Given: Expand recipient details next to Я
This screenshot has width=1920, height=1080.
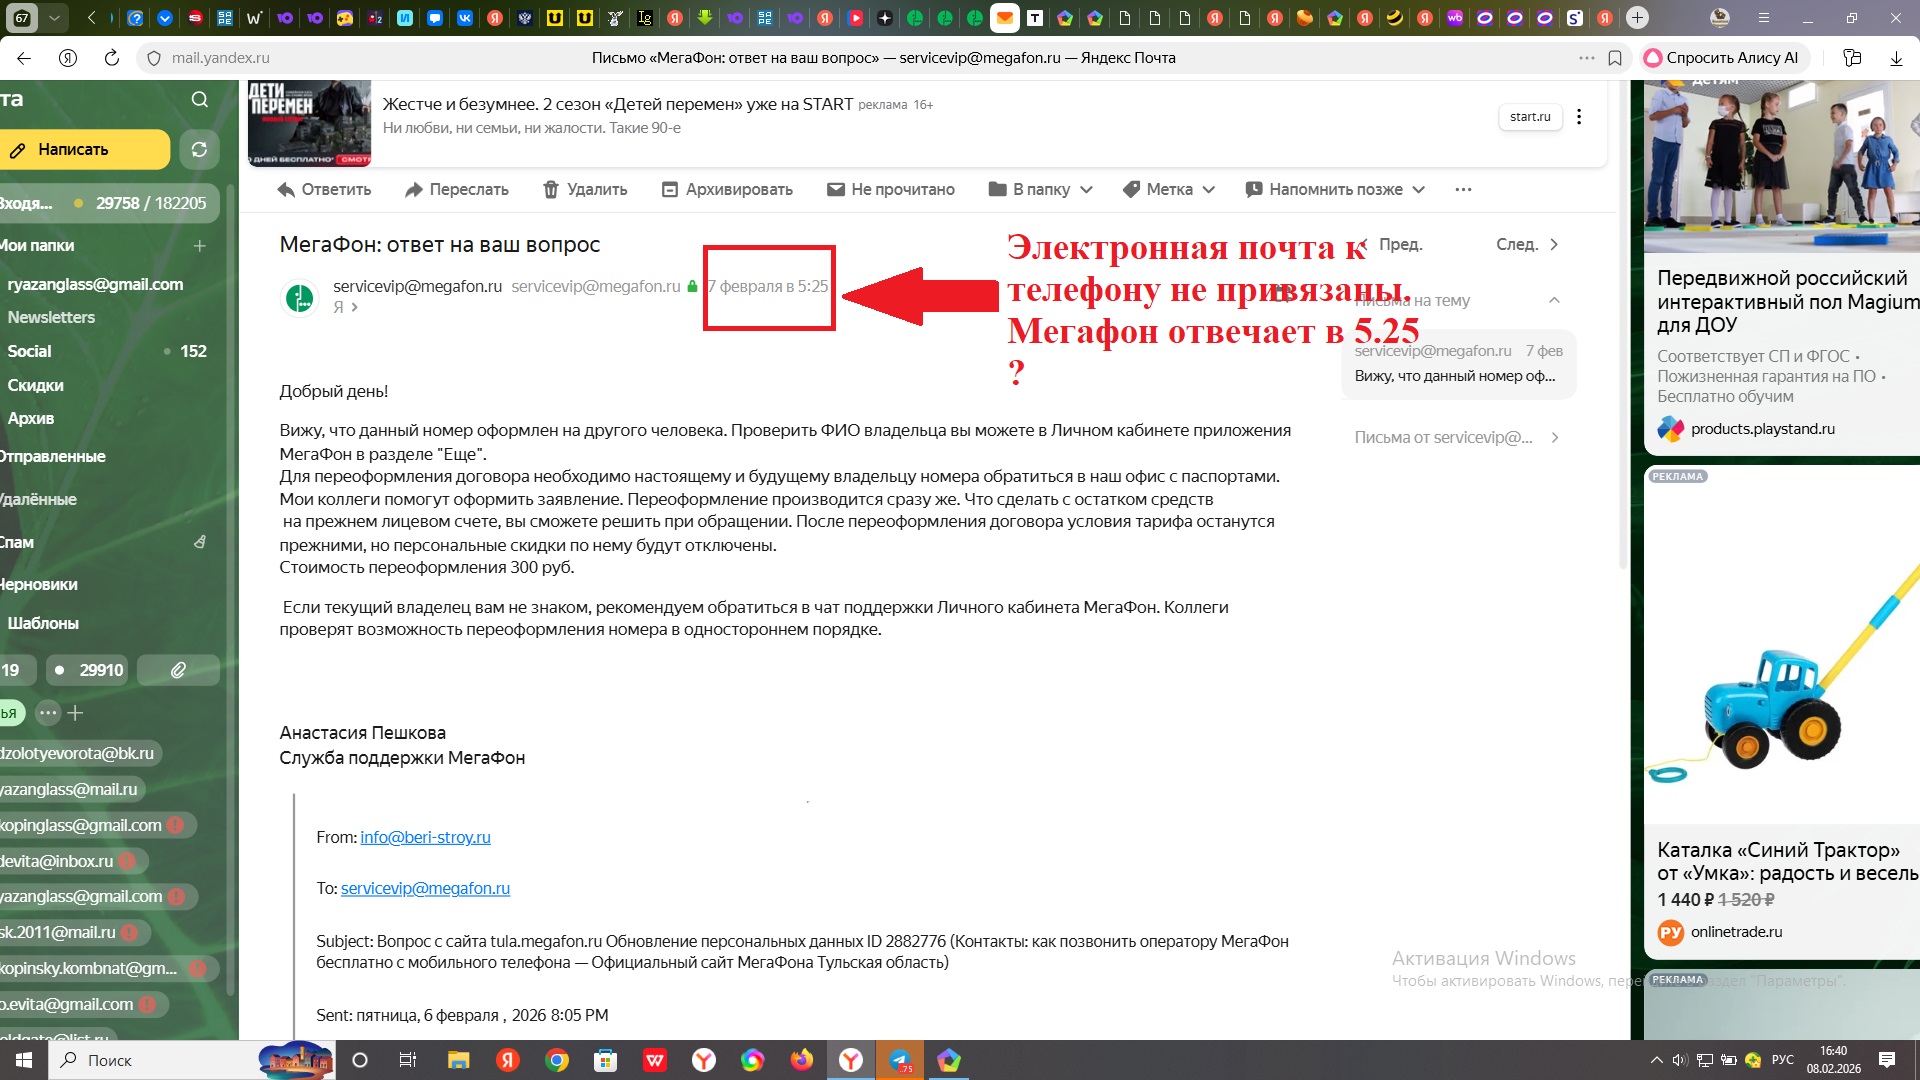Looking at the screenshot, I should coord(354,307).
